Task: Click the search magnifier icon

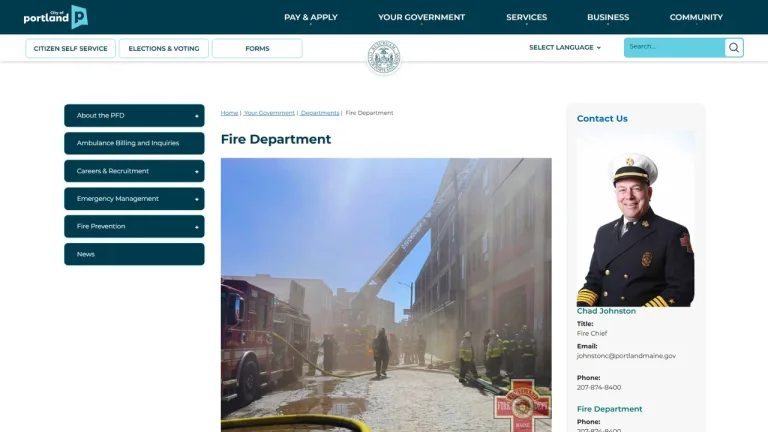Action: 734,48
